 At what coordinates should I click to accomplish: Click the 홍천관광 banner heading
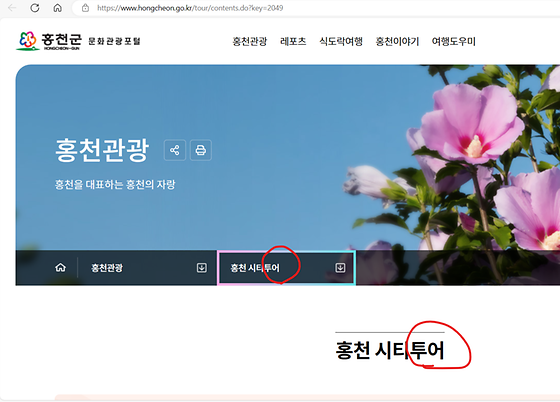click(x=102, y=150)
